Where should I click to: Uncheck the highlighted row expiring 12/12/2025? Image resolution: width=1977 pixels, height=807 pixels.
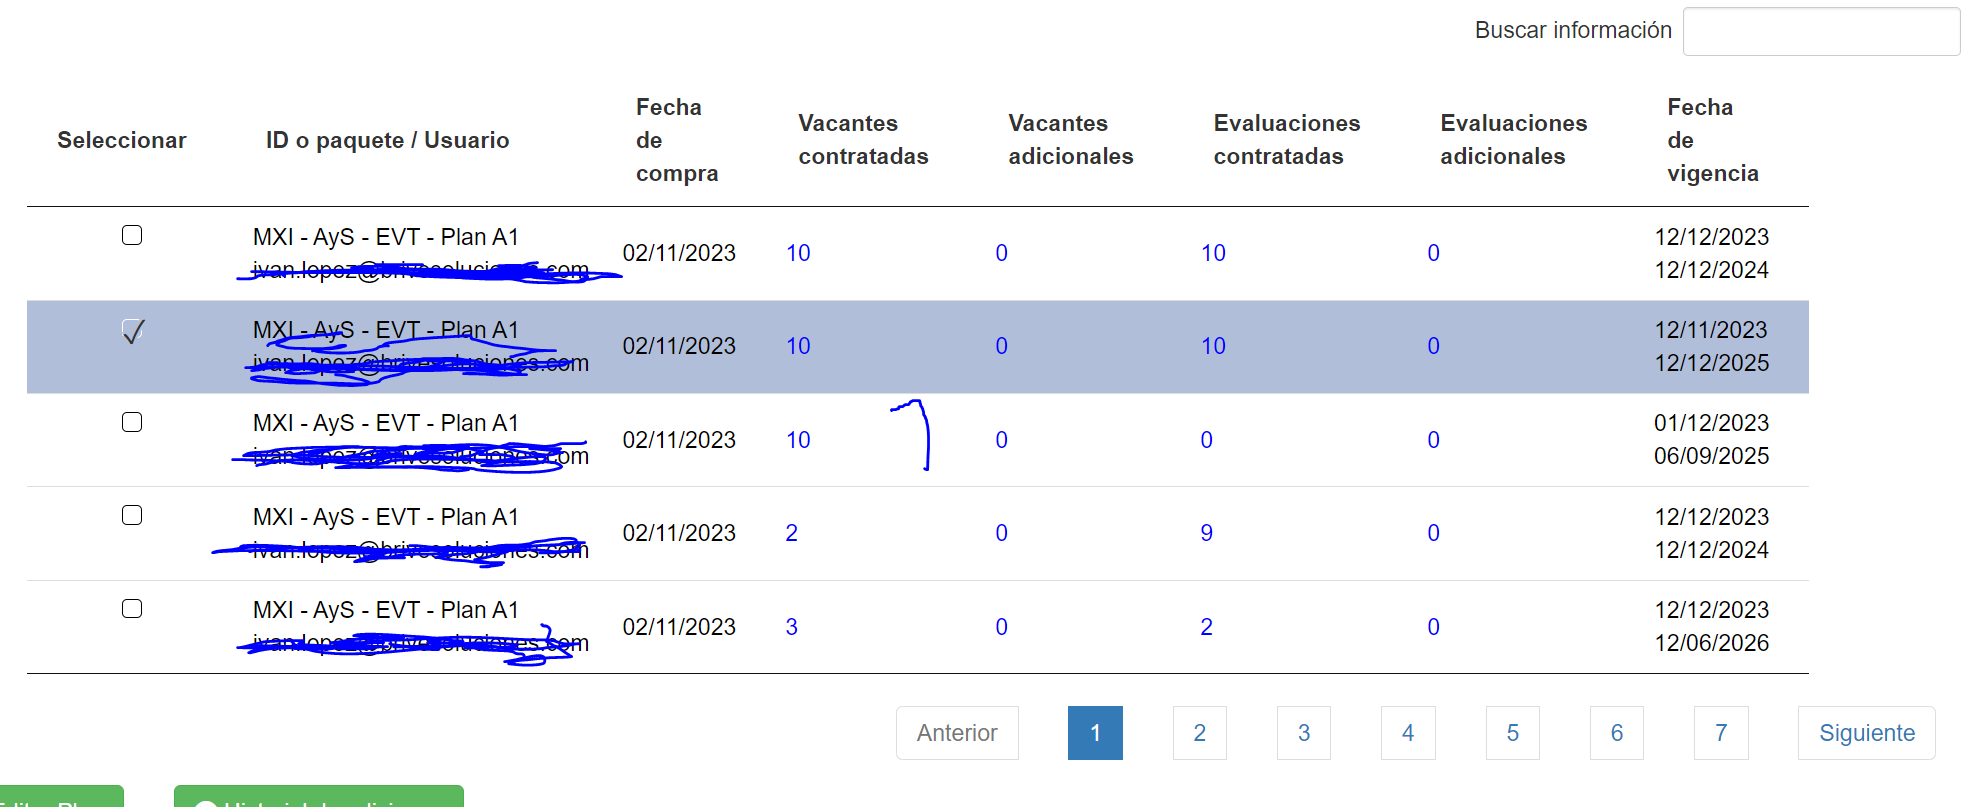132,329
